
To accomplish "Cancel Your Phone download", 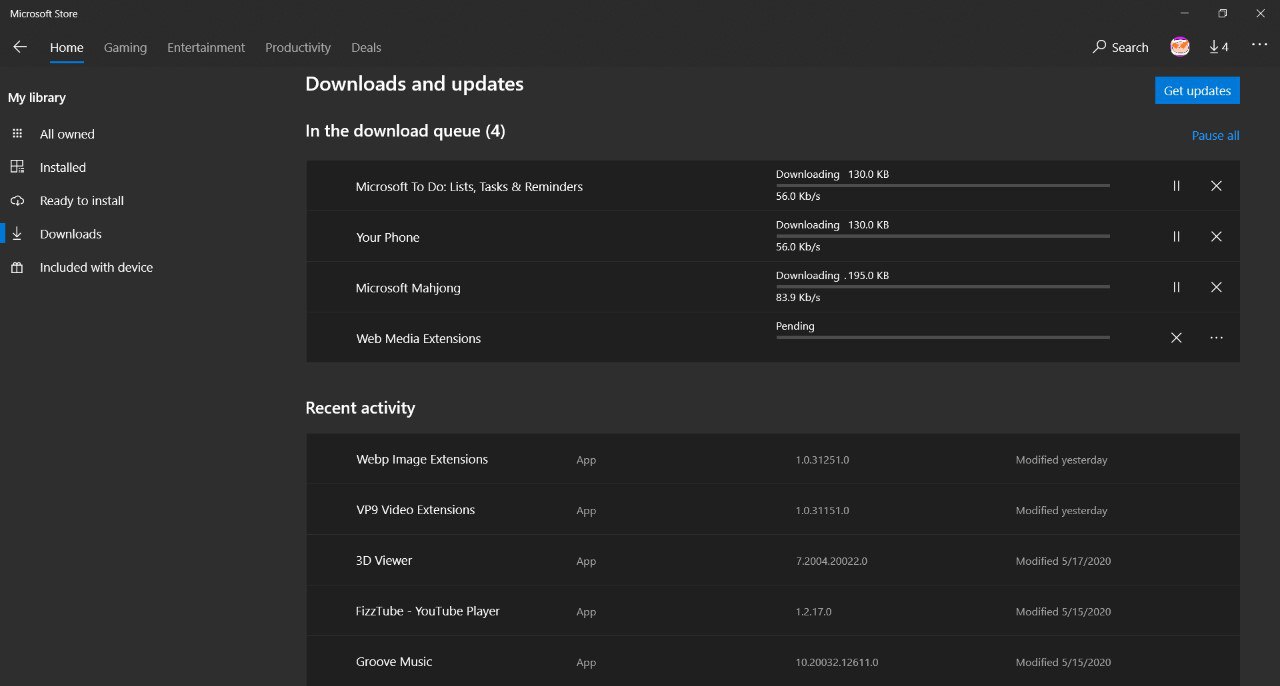I will pyautogui.click(x=1216, y=237).
